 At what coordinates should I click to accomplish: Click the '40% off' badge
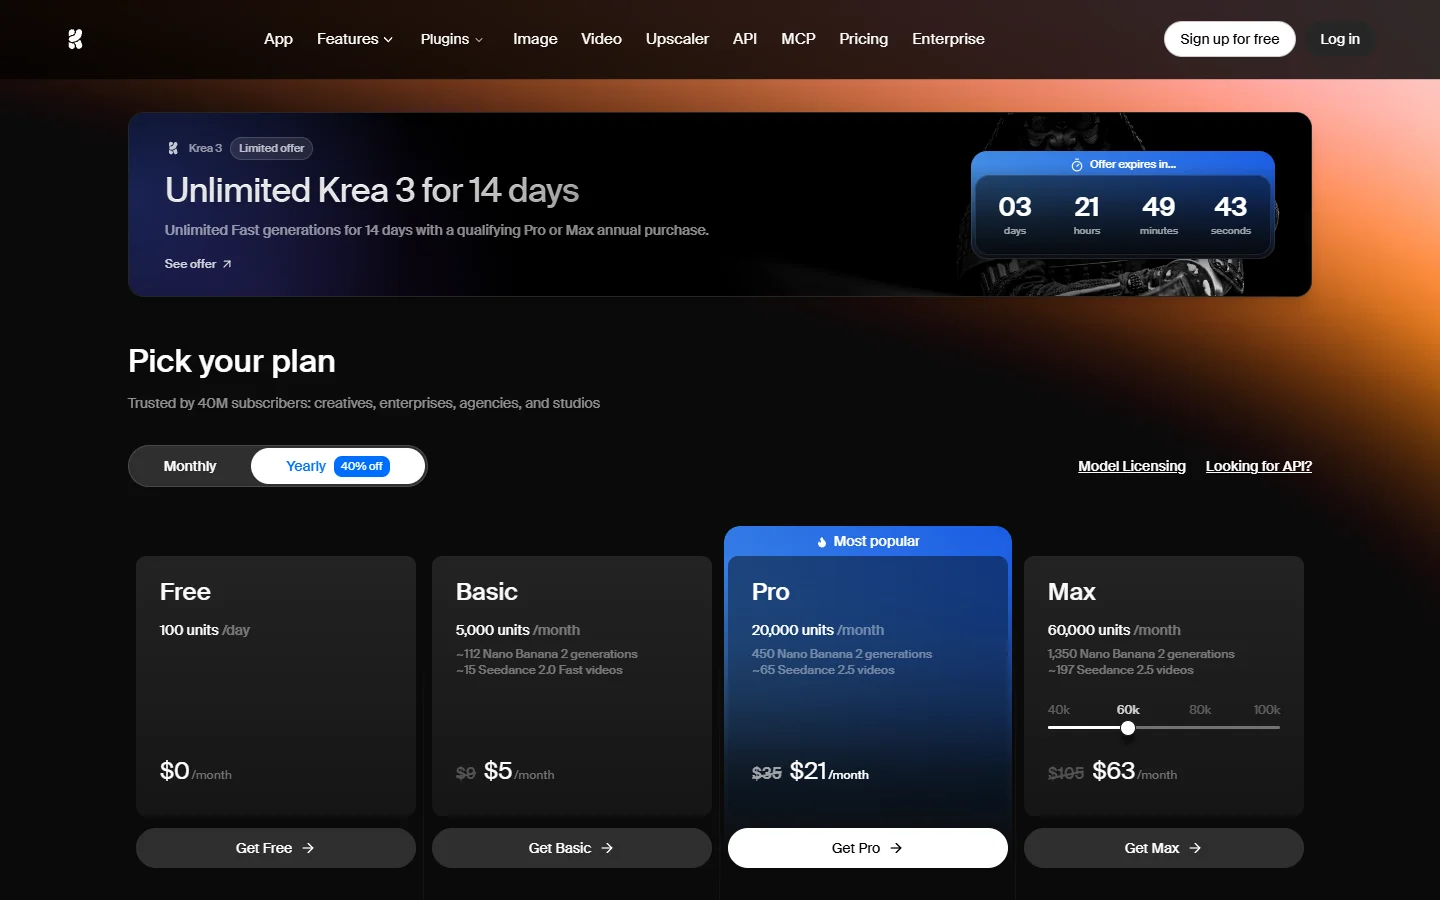362,466
